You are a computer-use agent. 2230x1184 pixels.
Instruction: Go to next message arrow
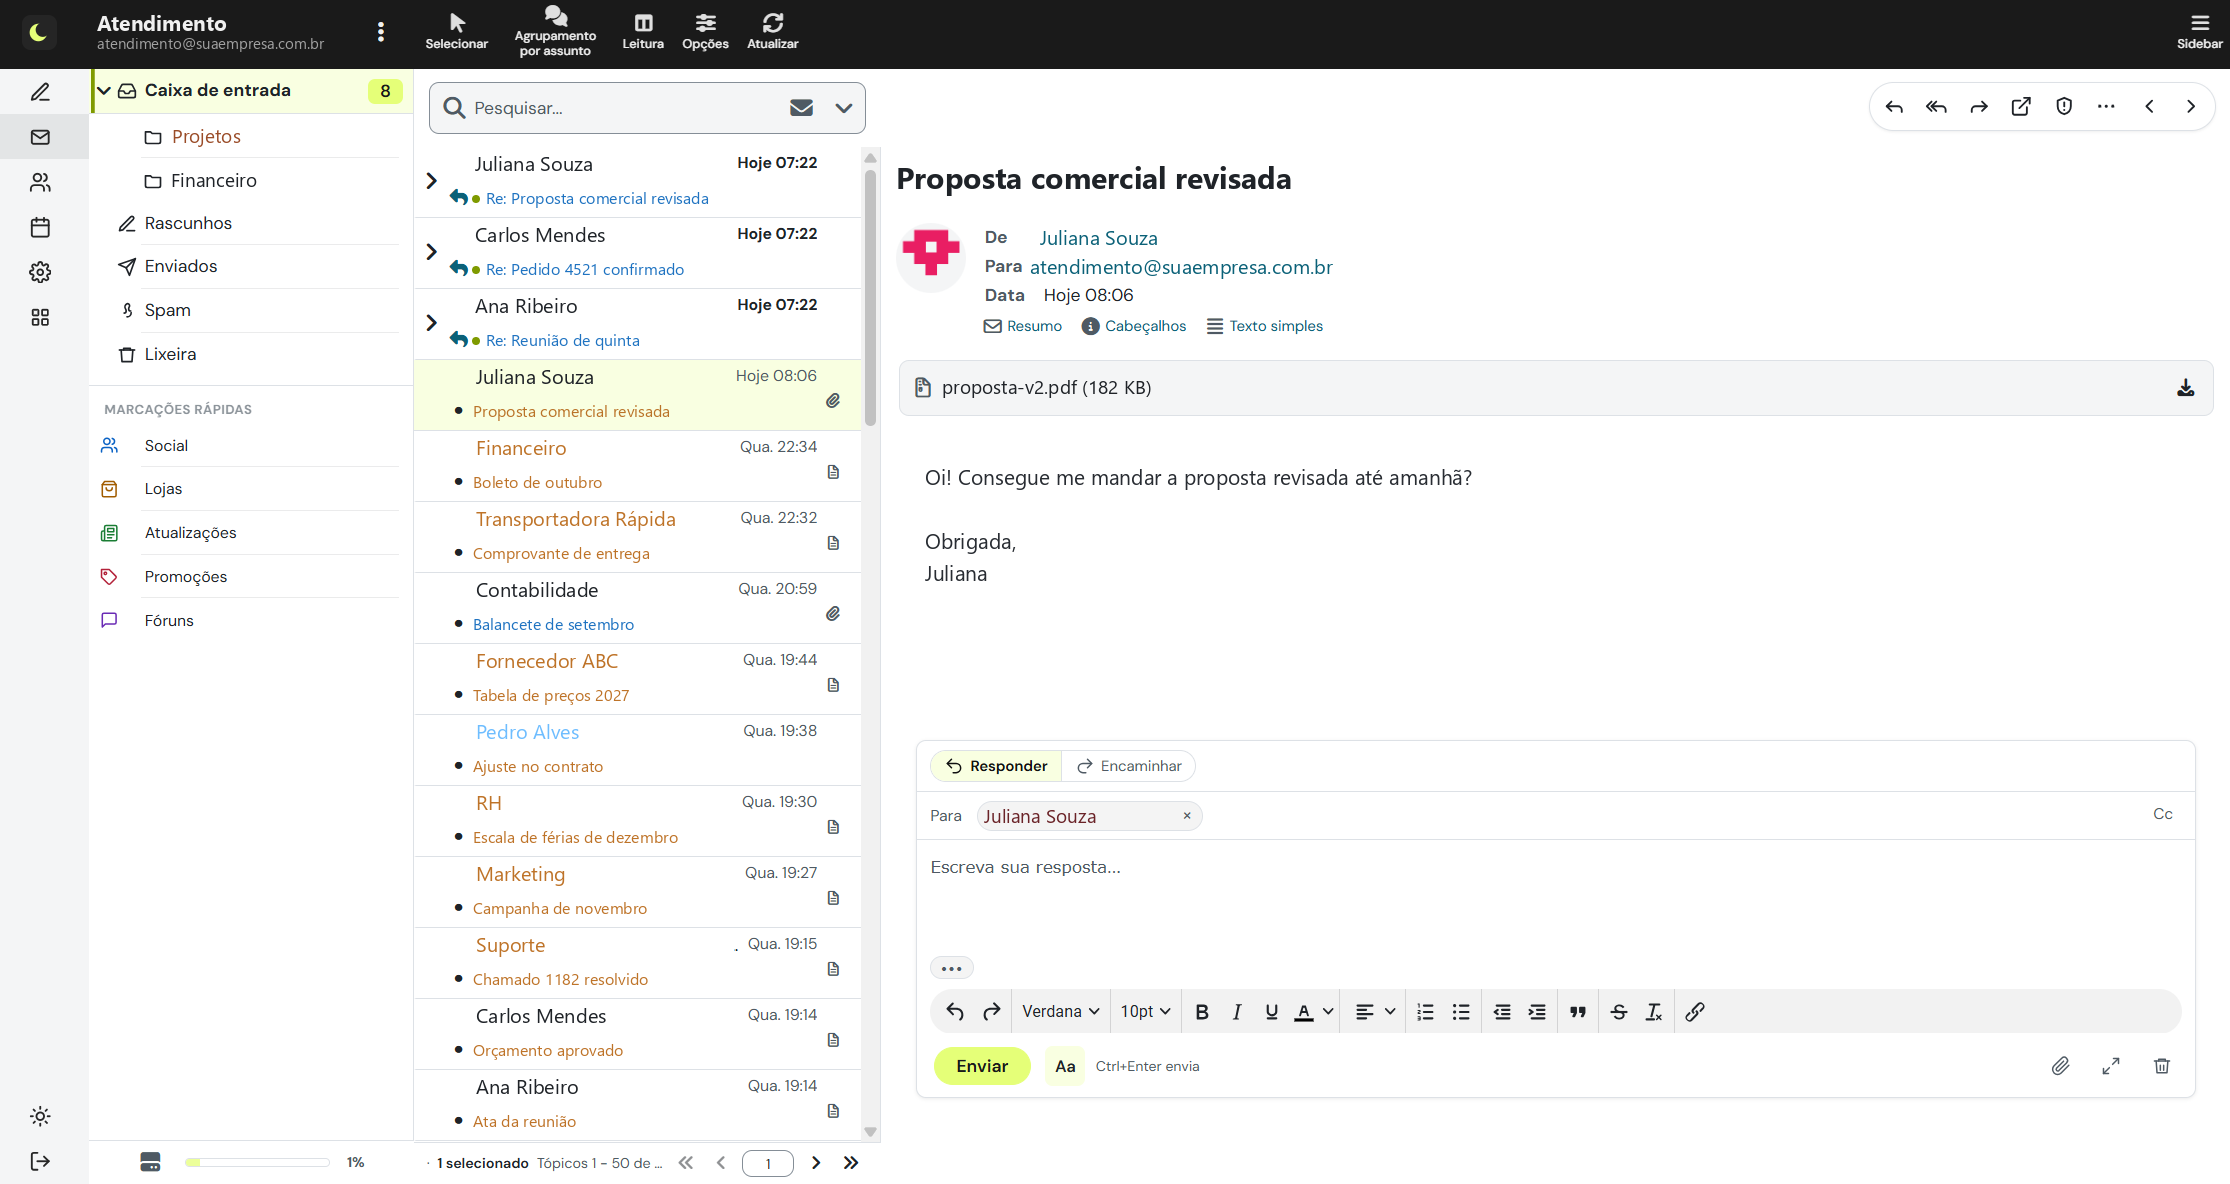coord(2191,107)
